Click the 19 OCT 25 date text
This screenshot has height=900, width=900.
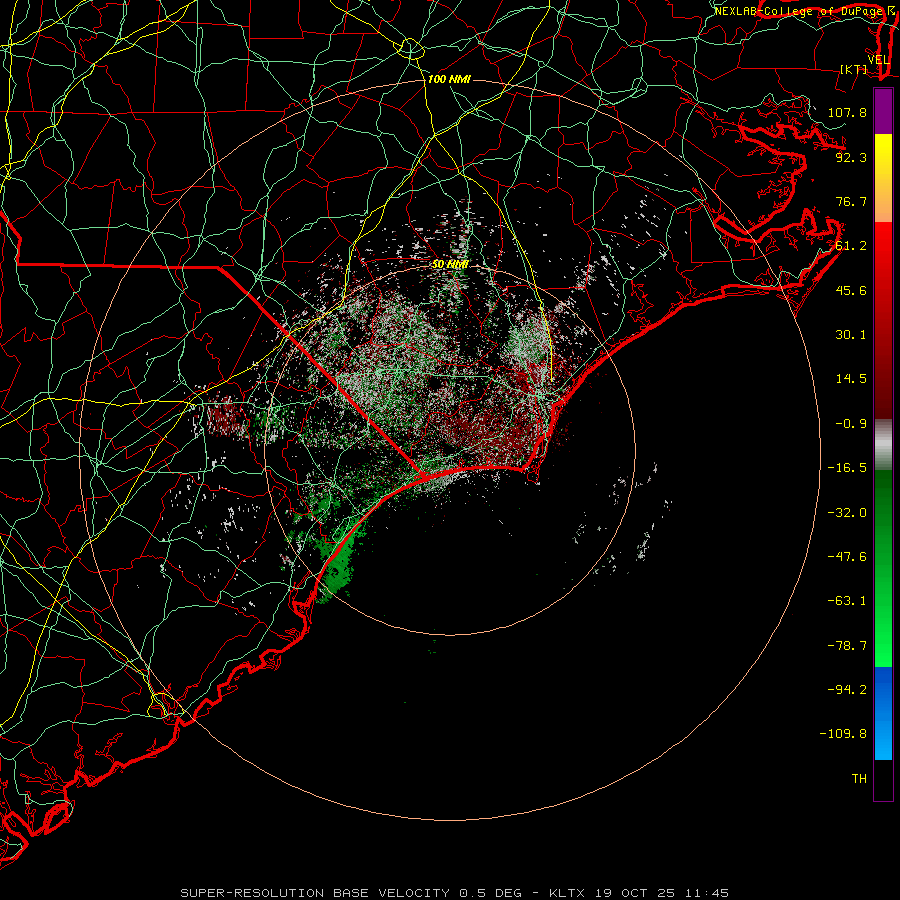point(634,893)
